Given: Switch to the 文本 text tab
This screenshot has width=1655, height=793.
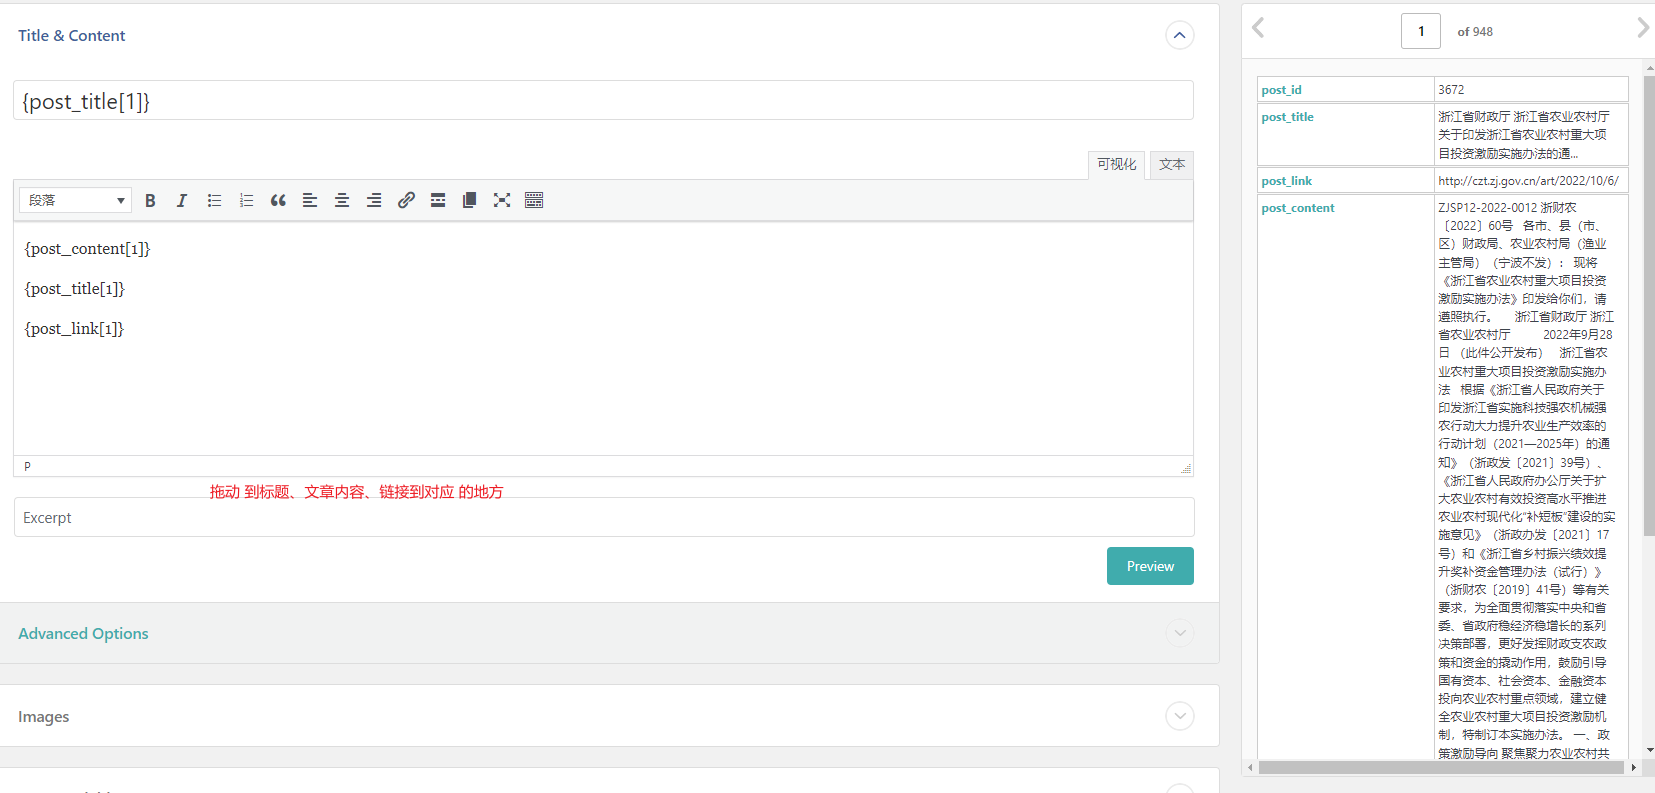Looking at the screenshot, I should (x=1171, y=165).
